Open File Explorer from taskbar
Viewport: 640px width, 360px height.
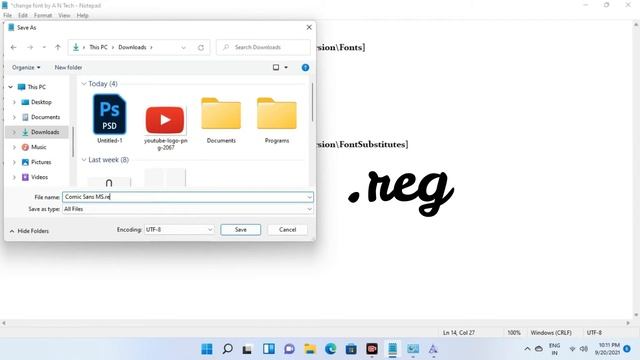pos(310,349)
